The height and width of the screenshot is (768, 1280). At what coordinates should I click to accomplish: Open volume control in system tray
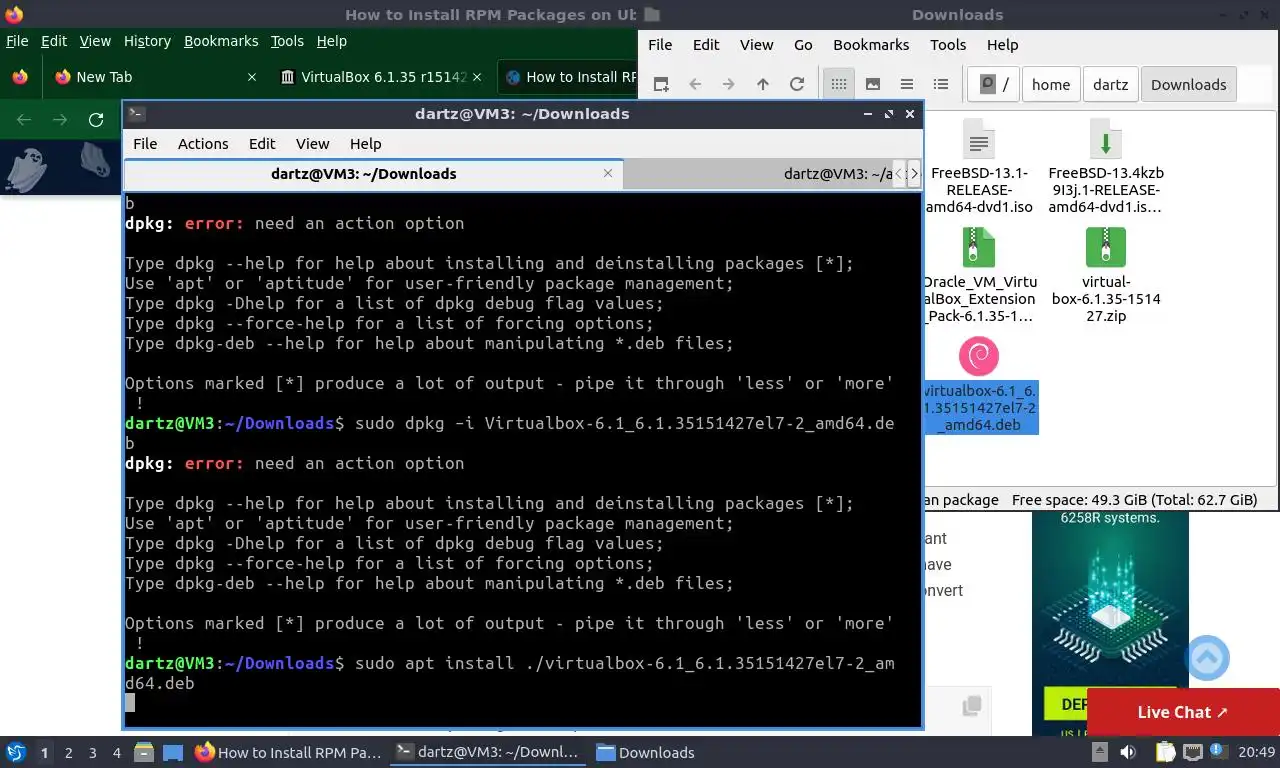click(x=1128, y=752)
